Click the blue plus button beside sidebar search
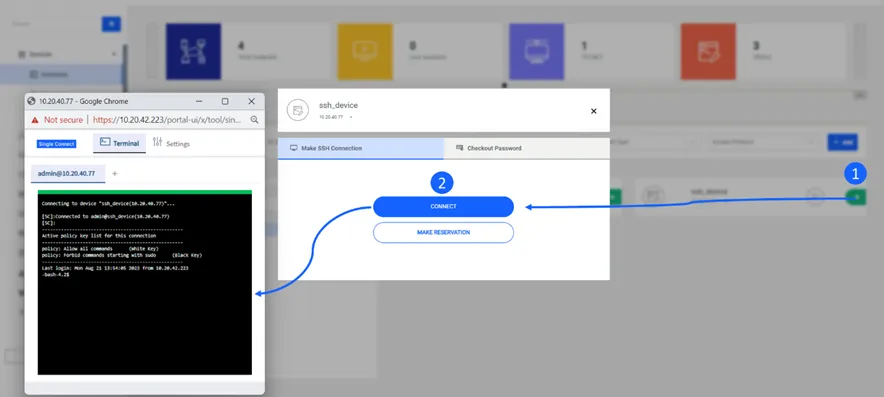Image resolution: width=884 pixels, height=397 pixels. (x=111, y=24)
